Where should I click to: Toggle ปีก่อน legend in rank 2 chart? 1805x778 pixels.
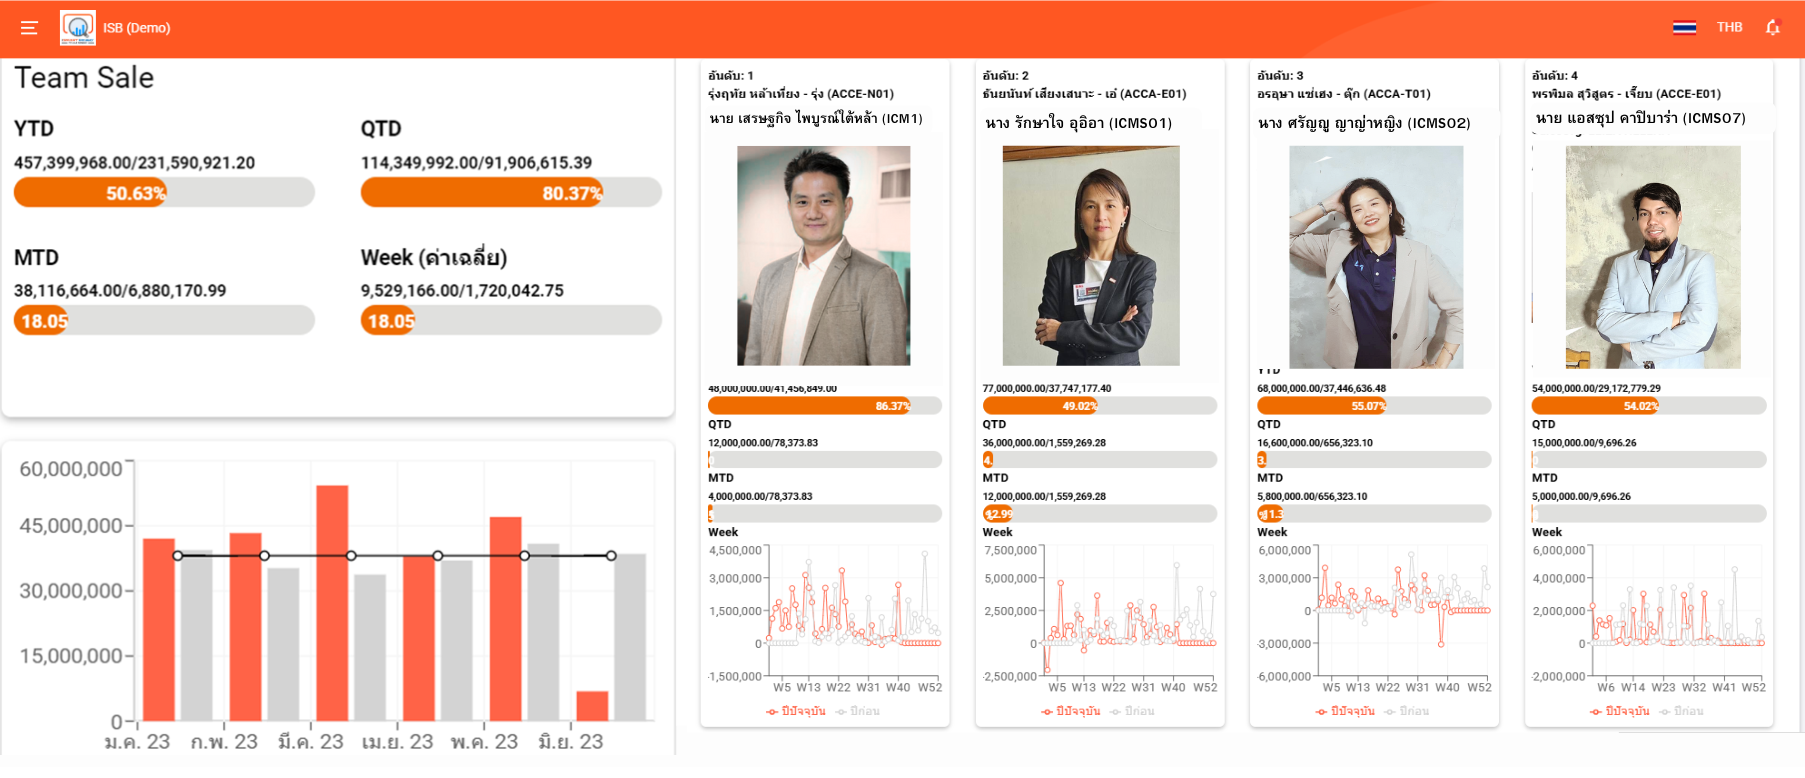tap(1132, 711)
